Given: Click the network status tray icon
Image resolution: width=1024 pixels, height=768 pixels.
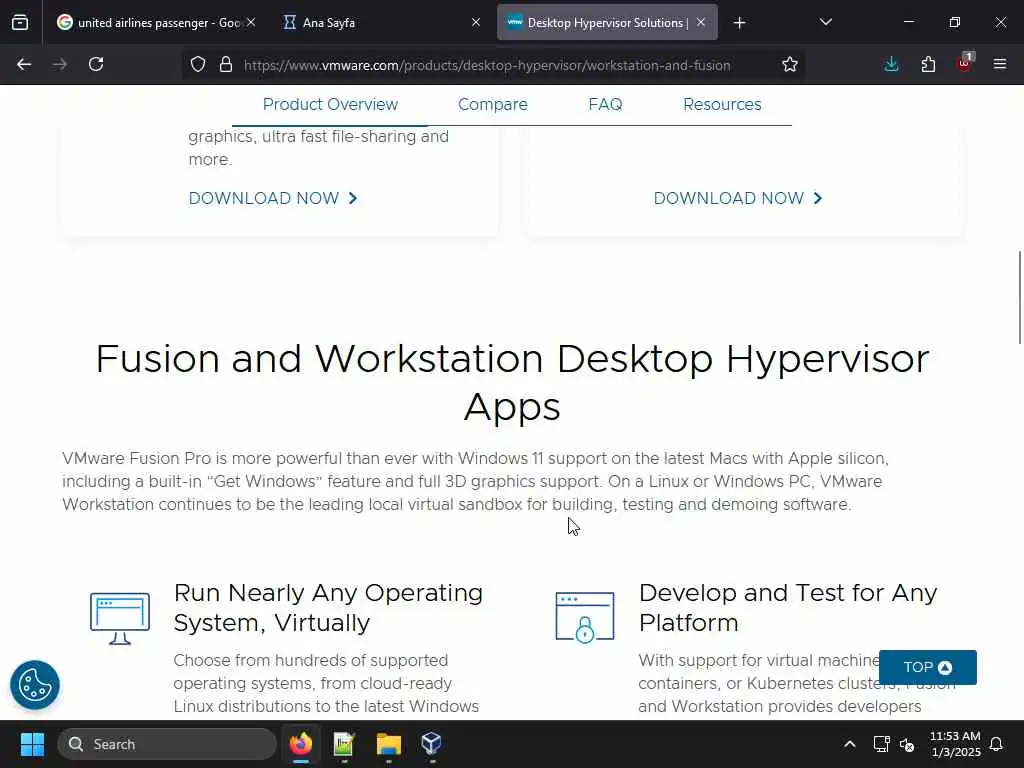Looking at the screenshot, I should [x=882, y=744].
